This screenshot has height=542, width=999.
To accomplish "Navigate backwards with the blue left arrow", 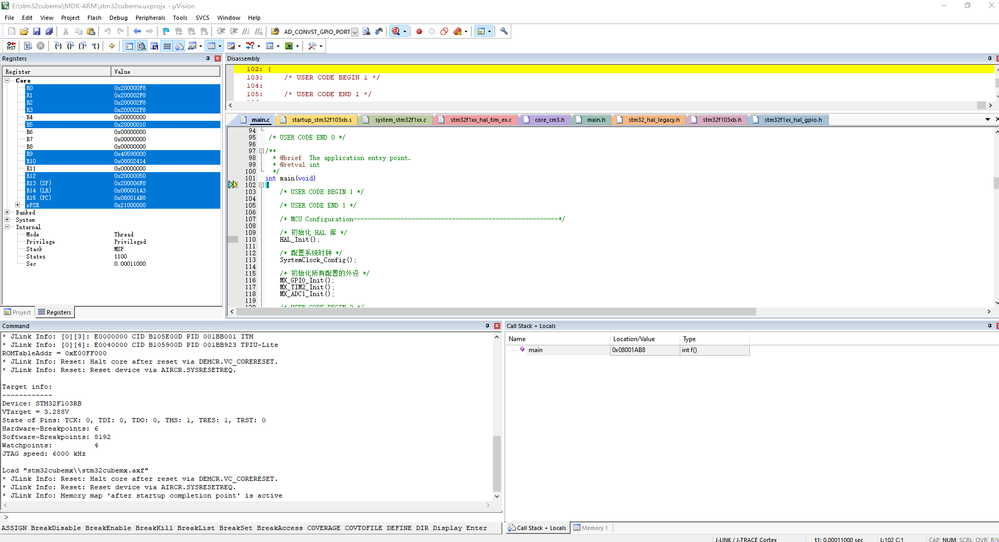I will point(137,31).
